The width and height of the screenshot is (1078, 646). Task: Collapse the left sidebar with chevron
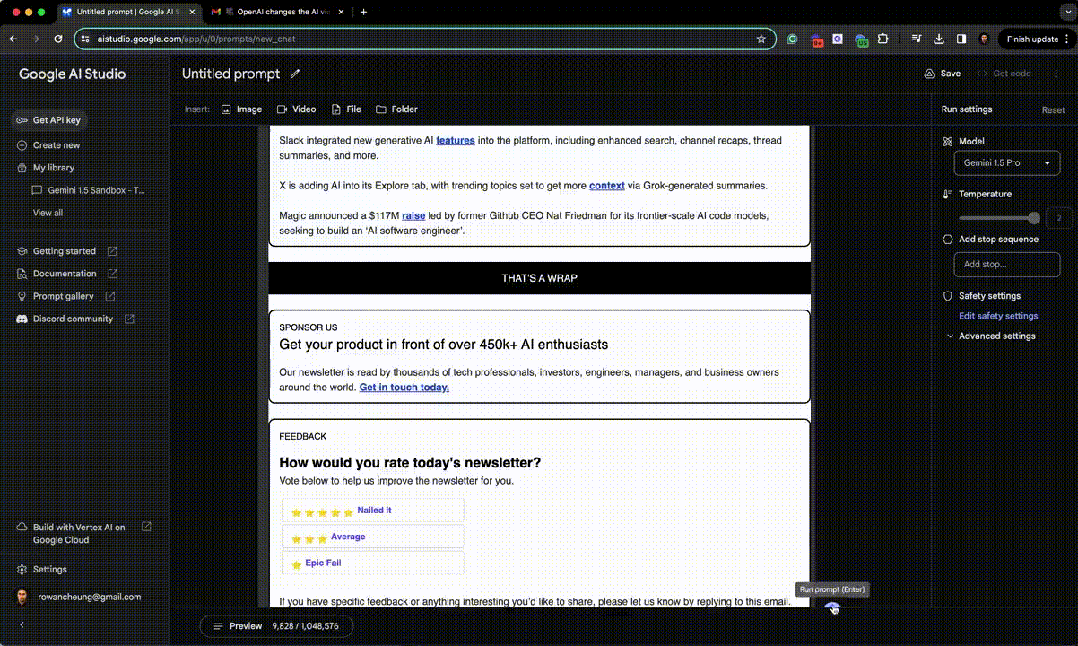[22, 625]
